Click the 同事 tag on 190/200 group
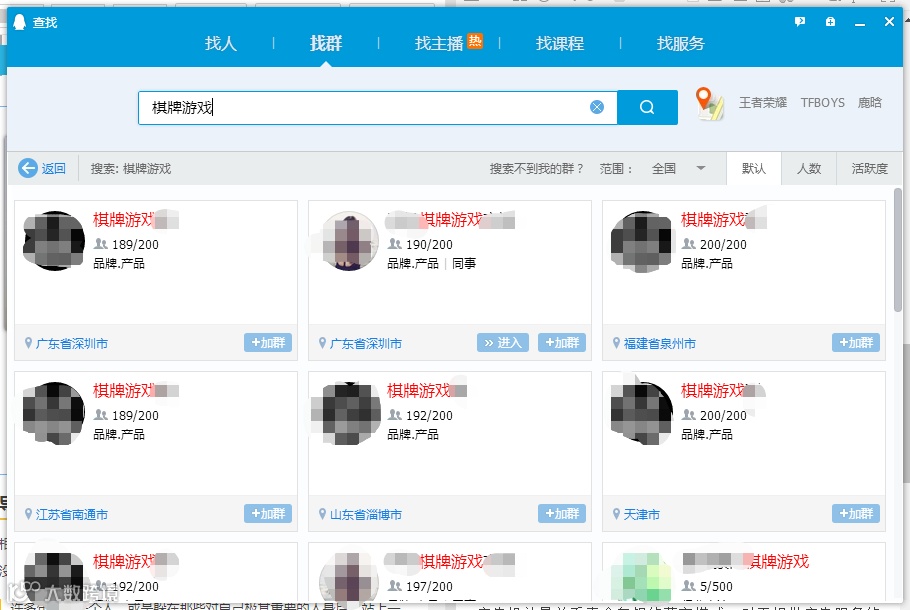The image size is (910, 610). pyautogui.click(x=464, y=264)
